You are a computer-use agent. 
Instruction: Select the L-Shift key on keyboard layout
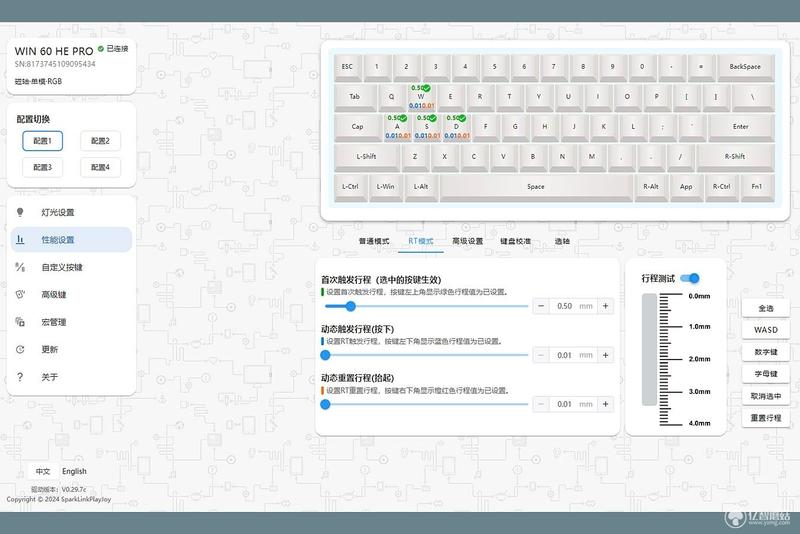pos(366,157)
